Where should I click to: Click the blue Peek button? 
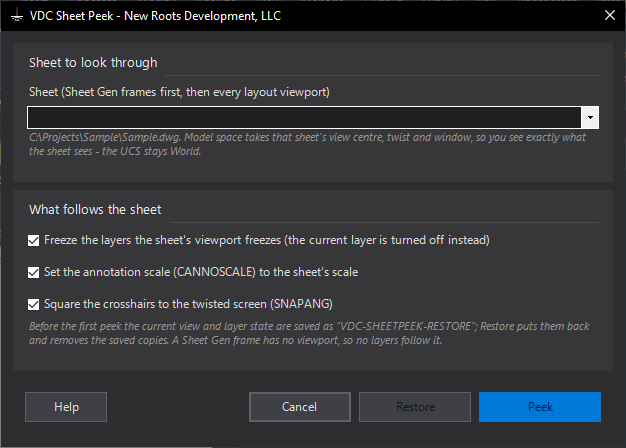click(x=540, y=407)
